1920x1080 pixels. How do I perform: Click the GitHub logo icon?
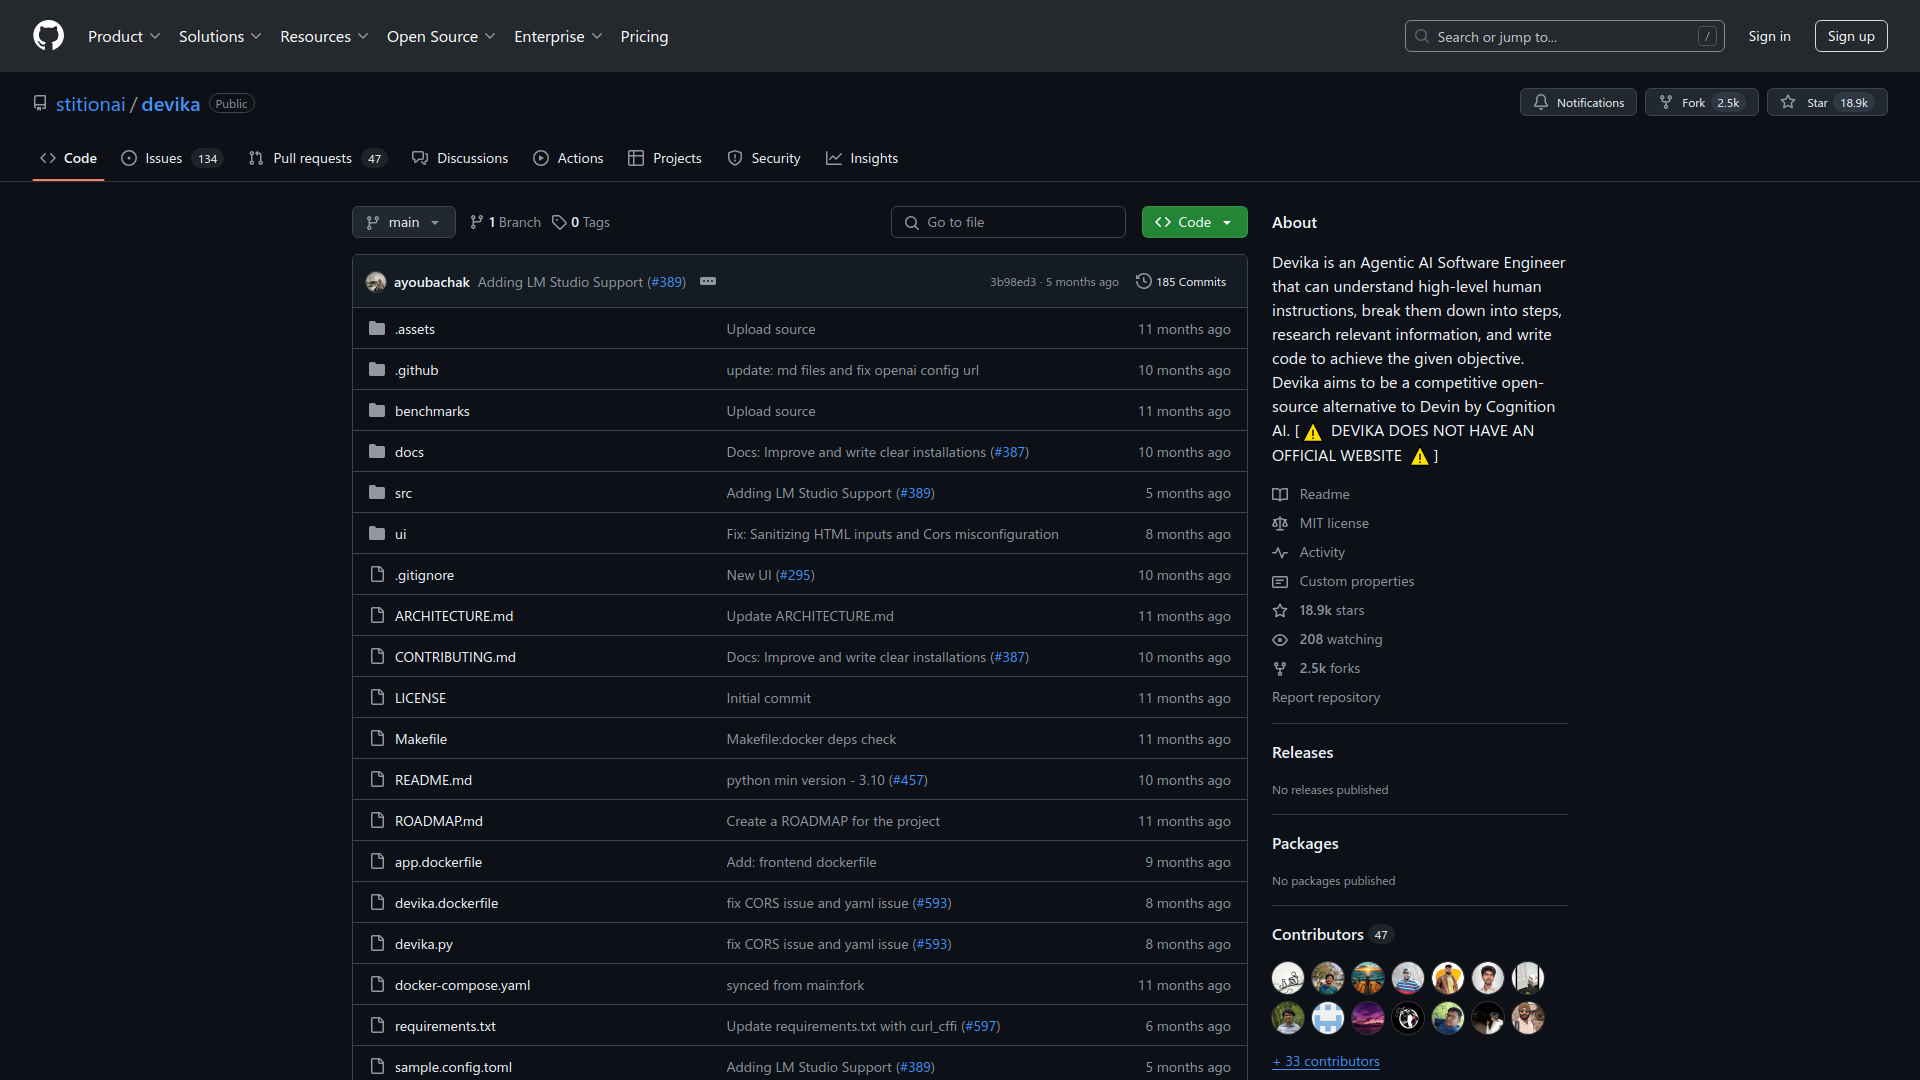coord(48,36)
